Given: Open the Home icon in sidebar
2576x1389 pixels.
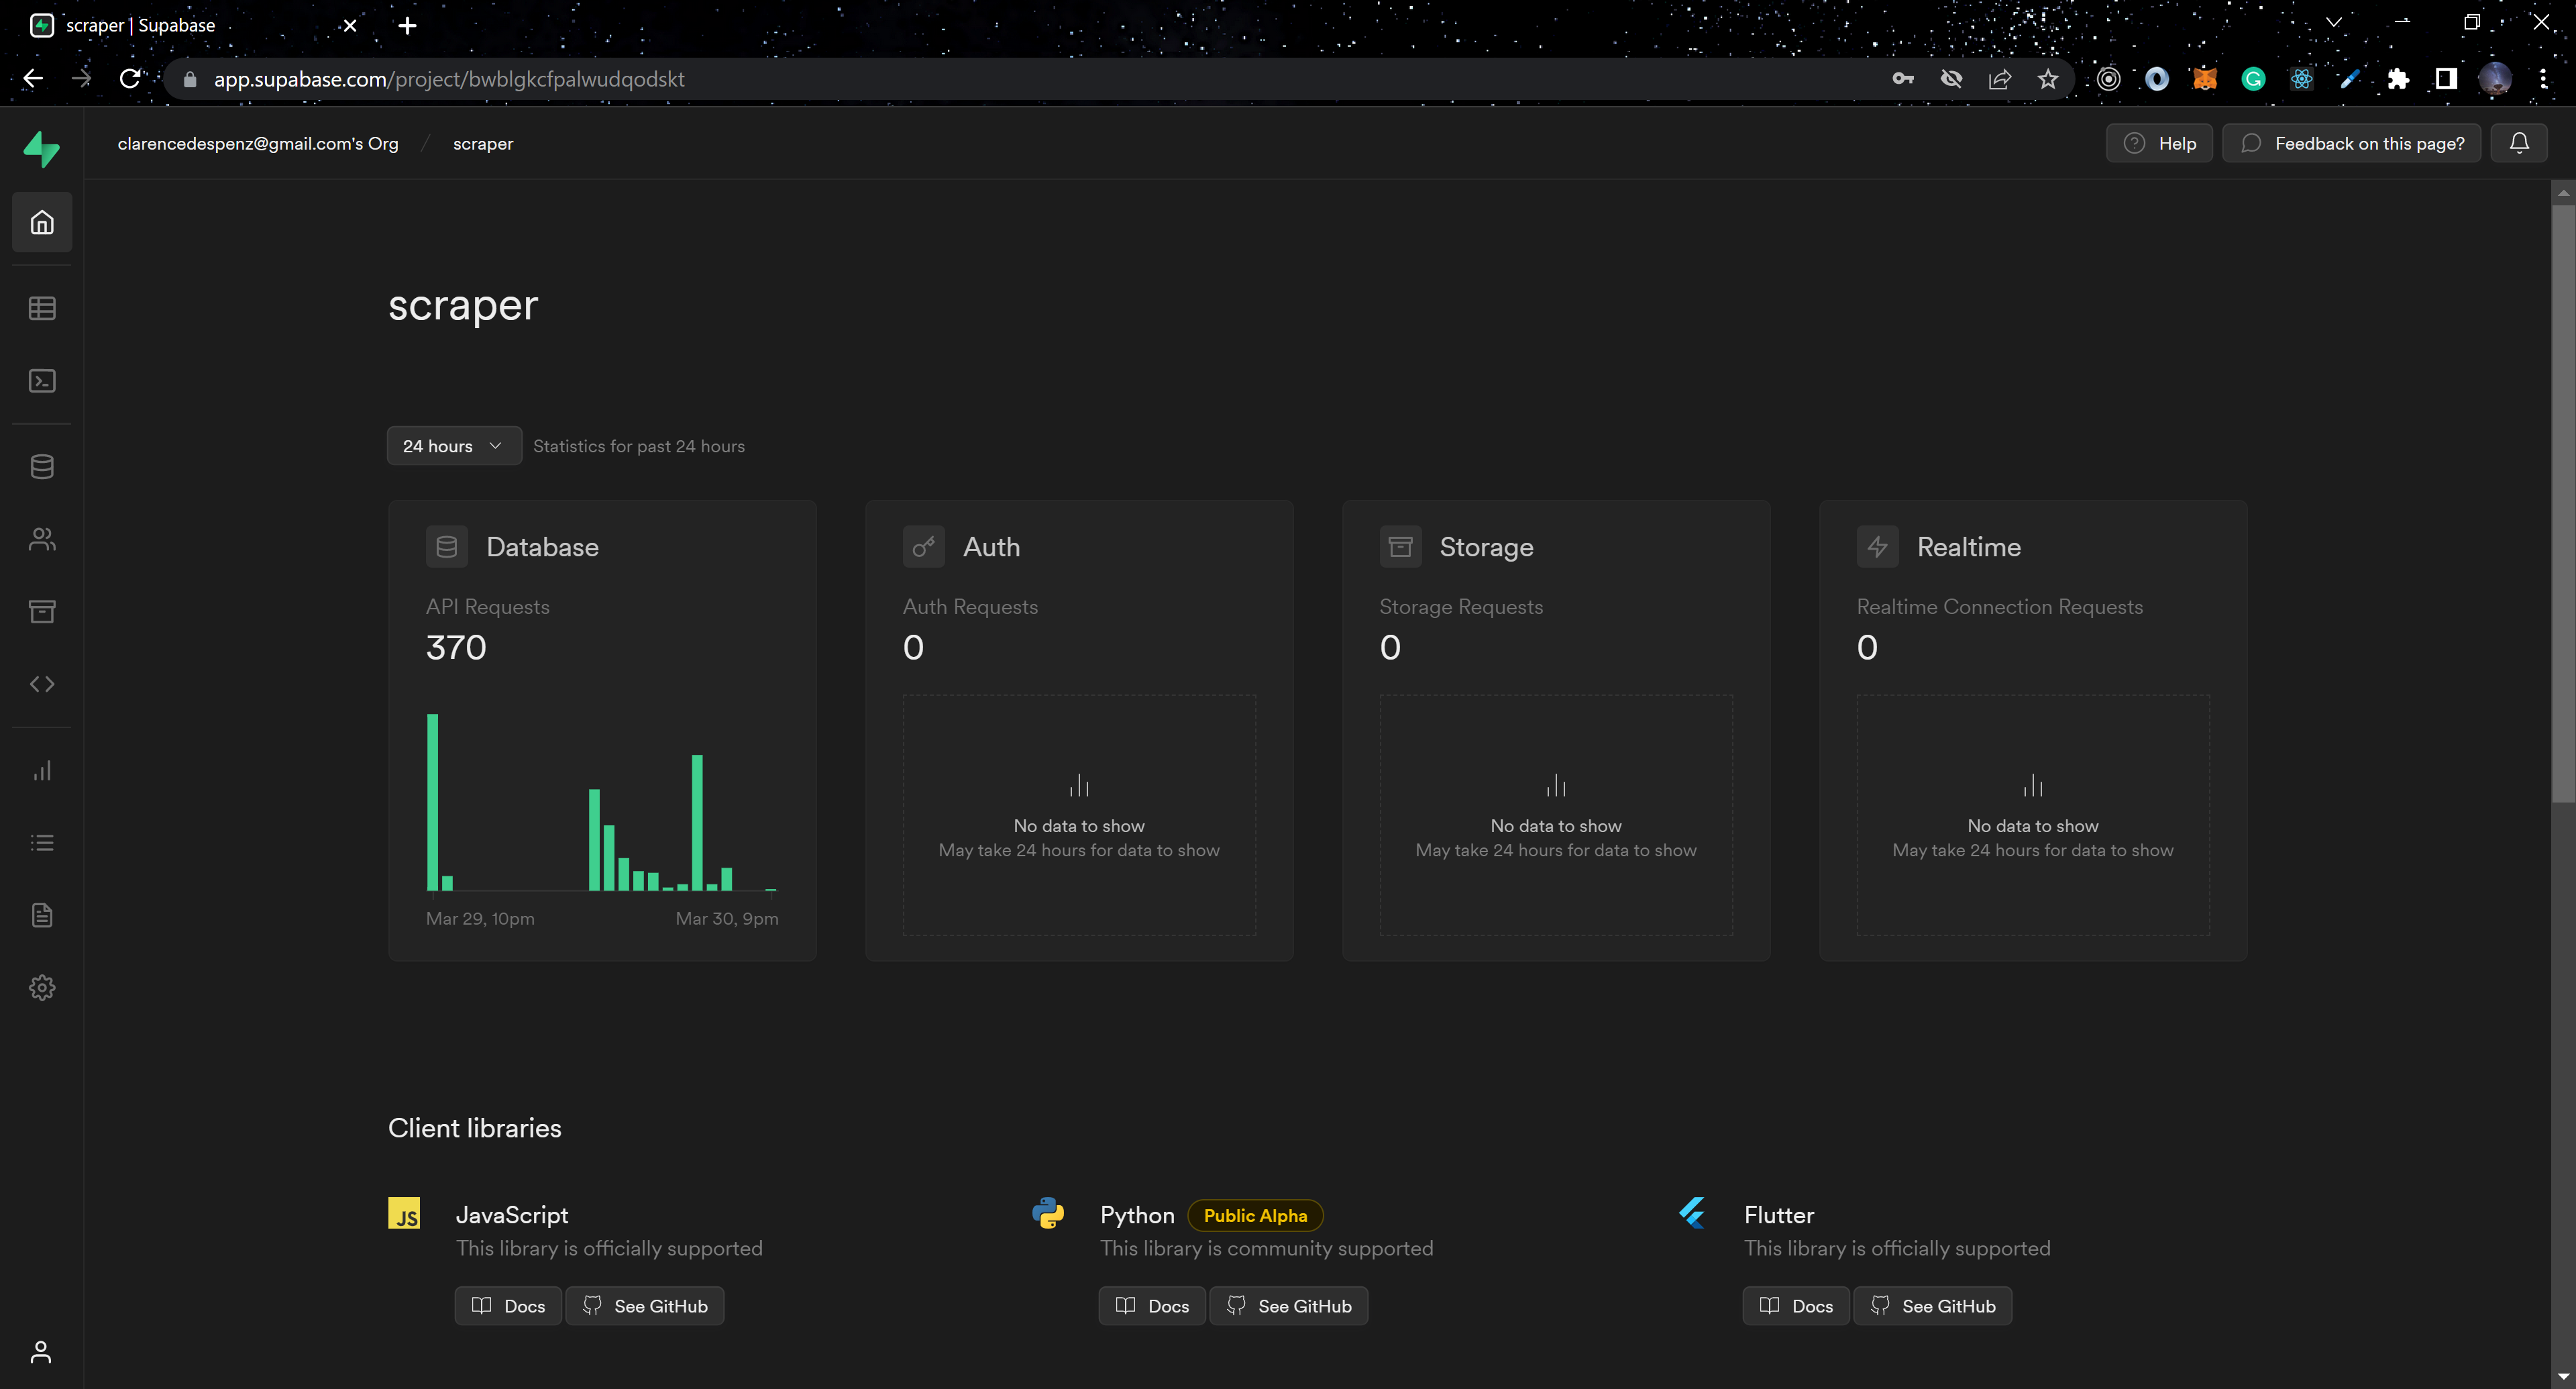Looking at the screenshot, I should click(x=42, y=222).
